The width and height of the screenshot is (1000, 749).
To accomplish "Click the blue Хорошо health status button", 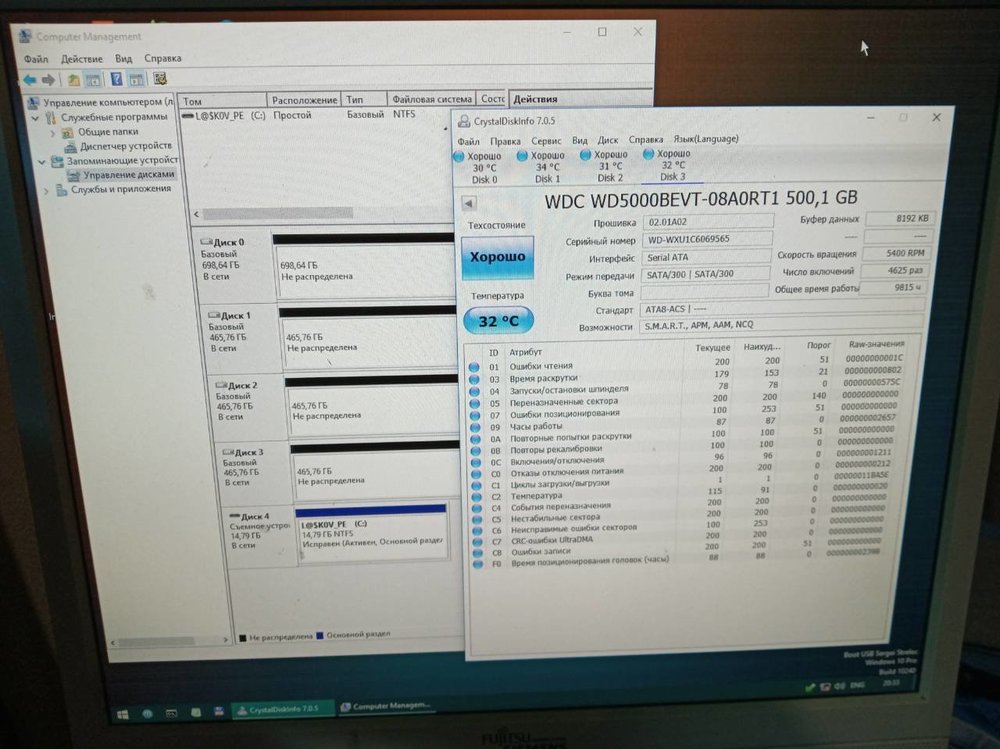I will [x=498, y=258].
